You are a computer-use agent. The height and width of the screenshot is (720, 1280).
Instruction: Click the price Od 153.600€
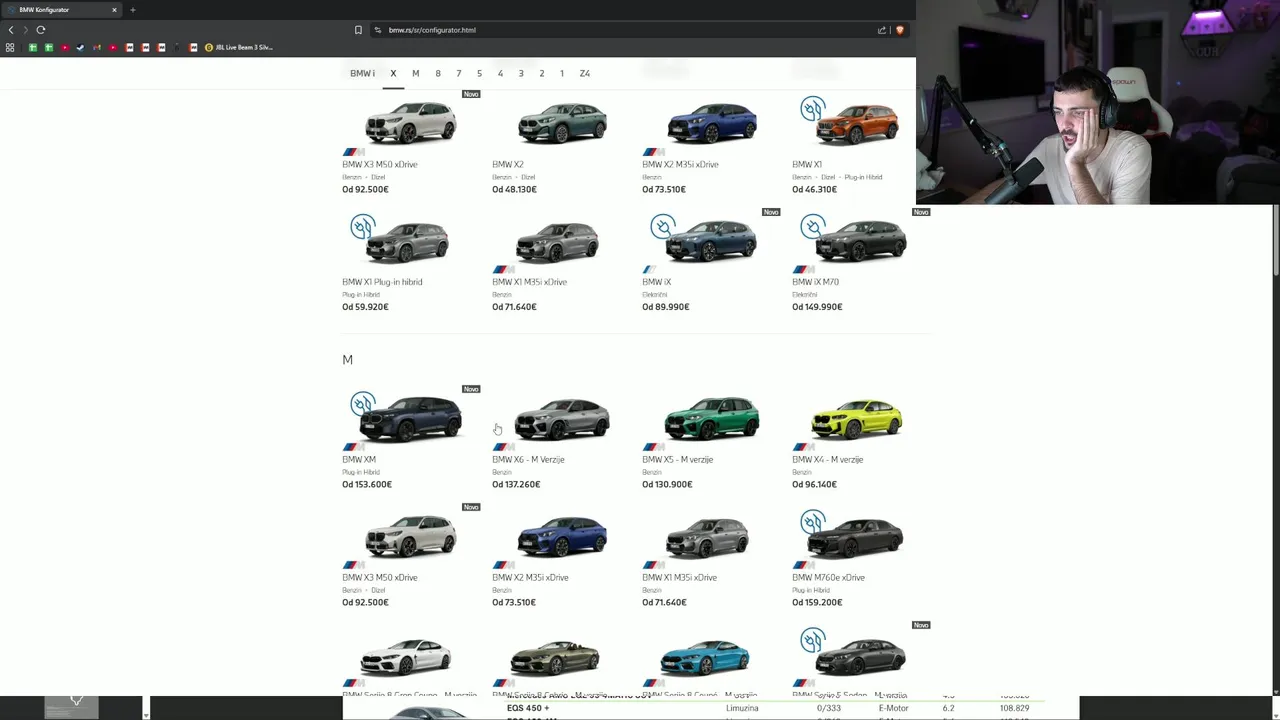367,485
